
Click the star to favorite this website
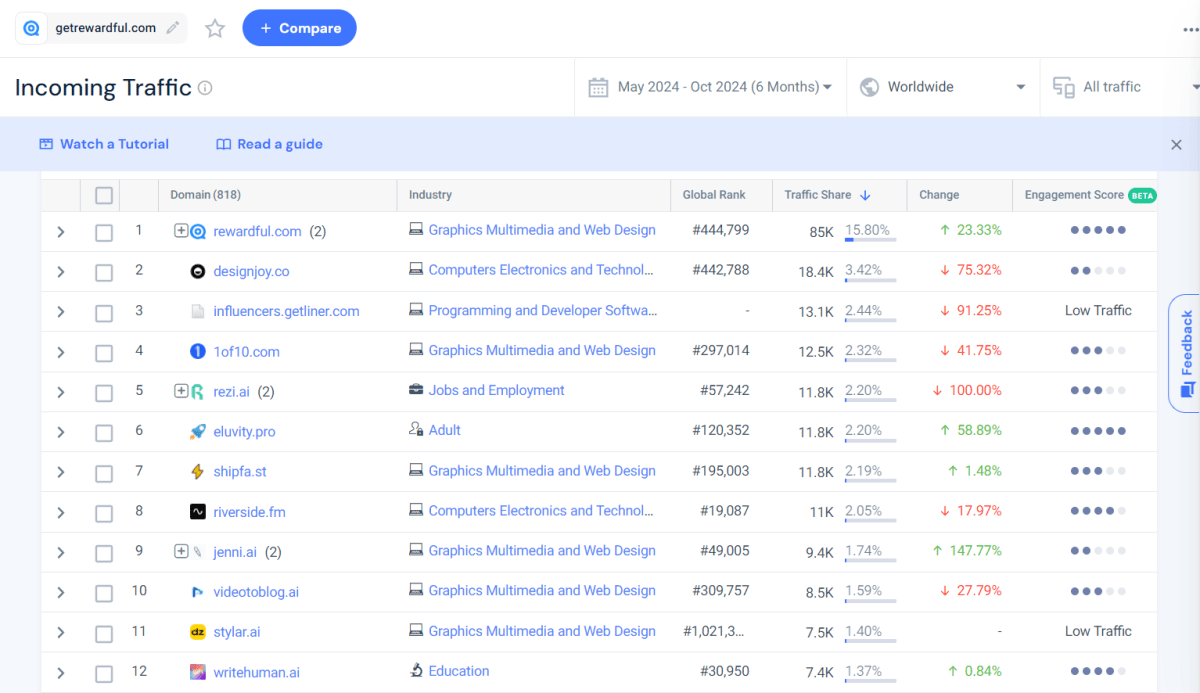[x=214, y=28]
